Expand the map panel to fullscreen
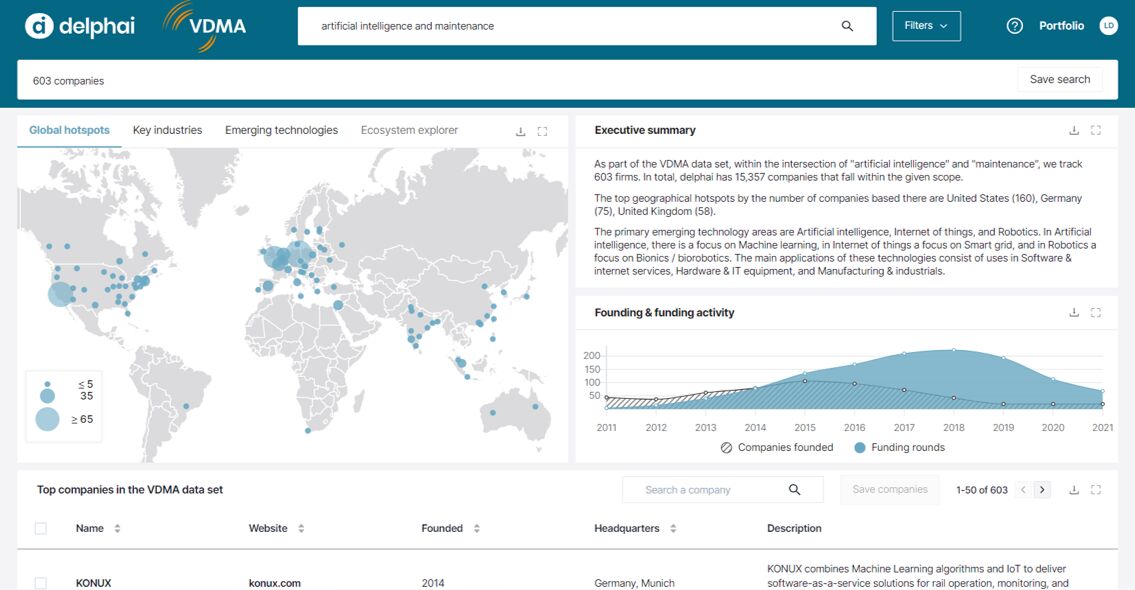The height and width of the screenshot is (590, 1135). 543,131
